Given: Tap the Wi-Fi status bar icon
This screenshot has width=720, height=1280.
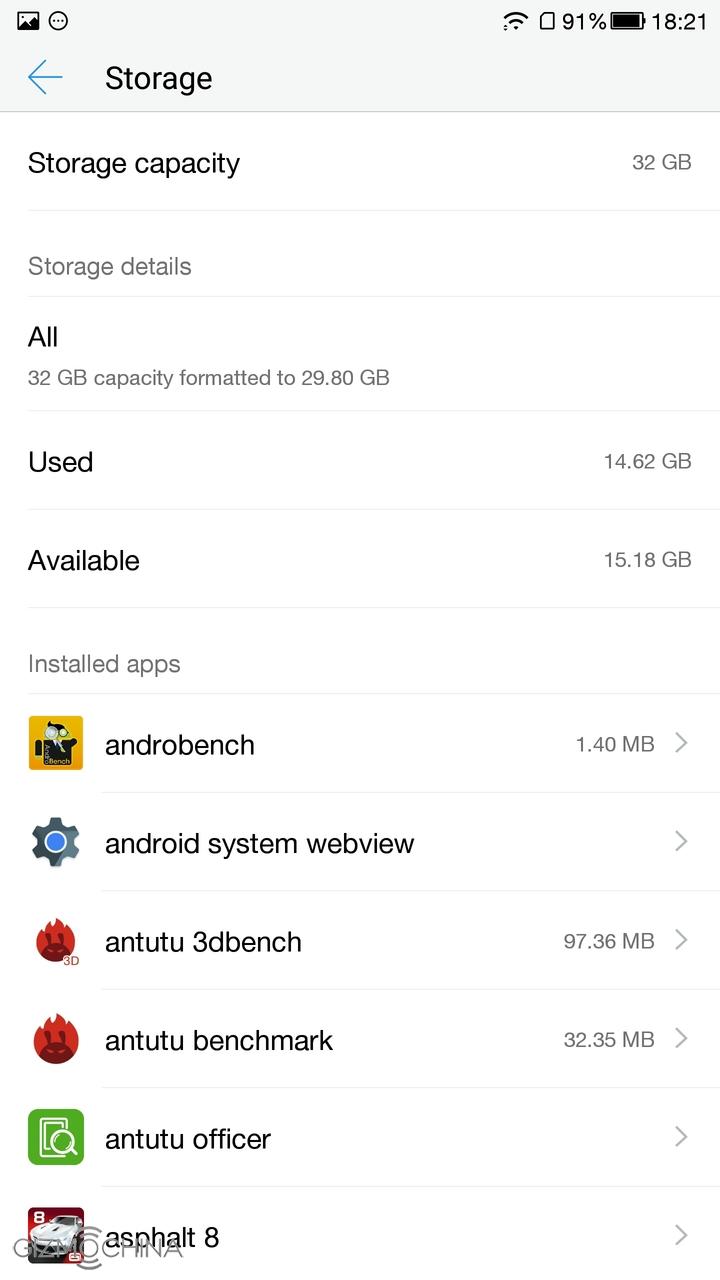Looking at the screenshot, I should point(514,21).
